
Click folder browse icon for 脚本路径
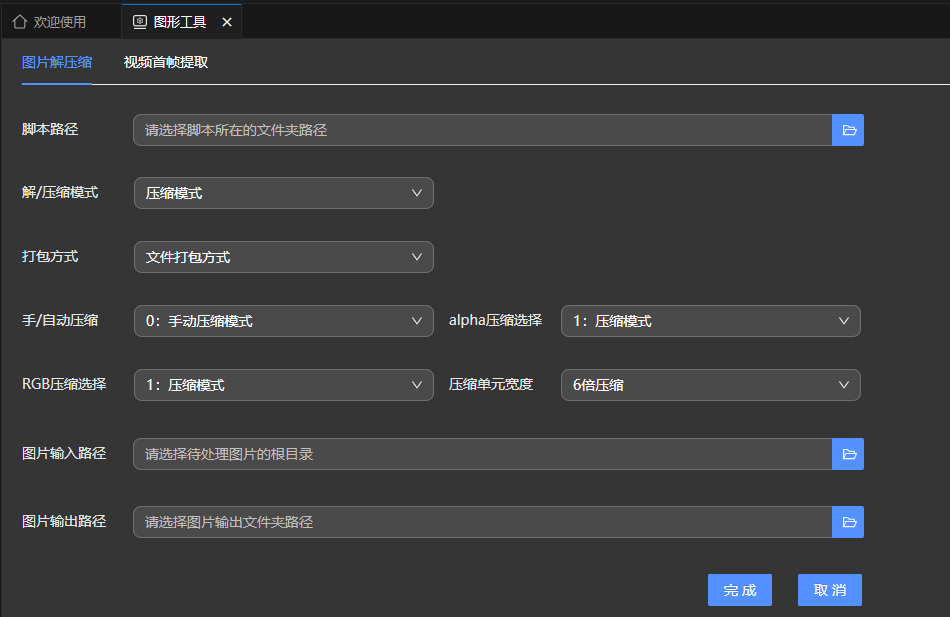pos(848,130)
